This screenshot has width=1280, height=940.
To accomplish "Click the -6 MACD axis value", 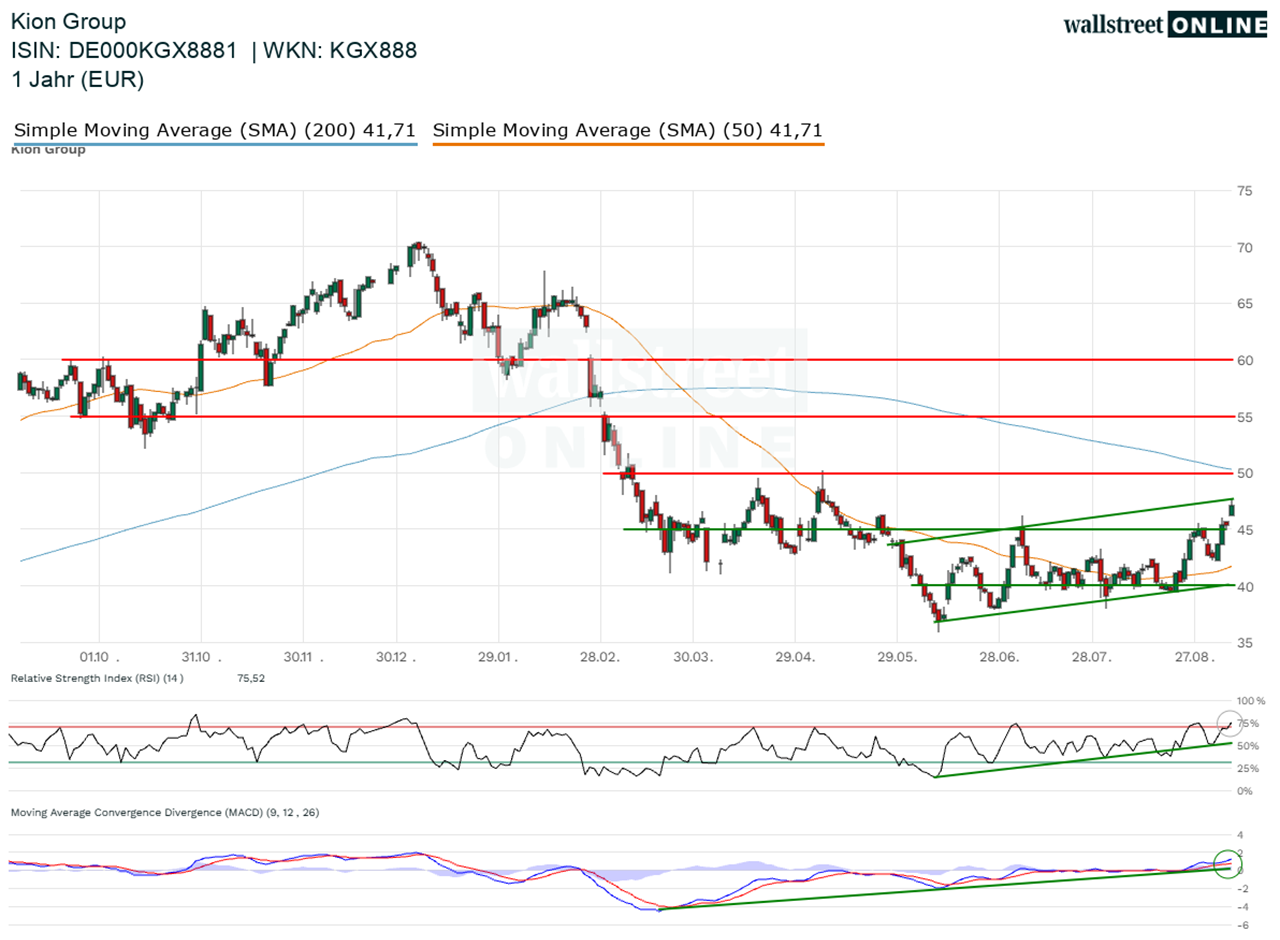I will click(x=1242, y=925).
